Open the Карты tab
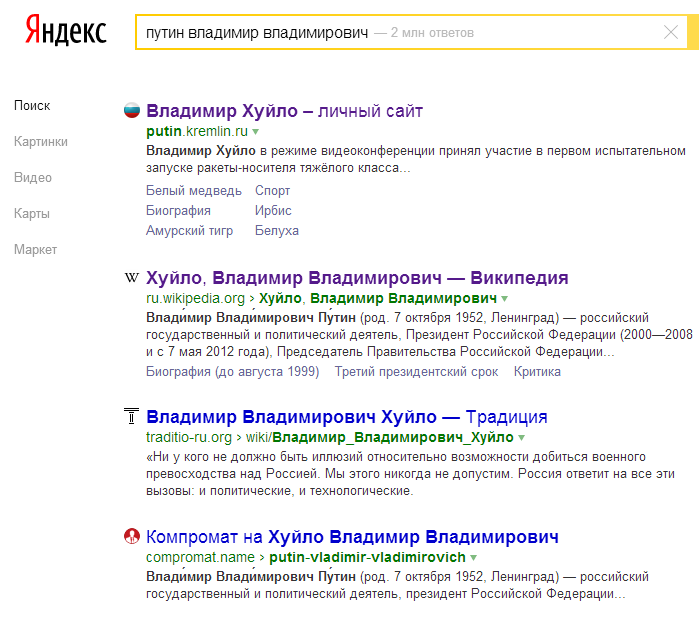The image size is (699, 627). [x=32, y=214]
